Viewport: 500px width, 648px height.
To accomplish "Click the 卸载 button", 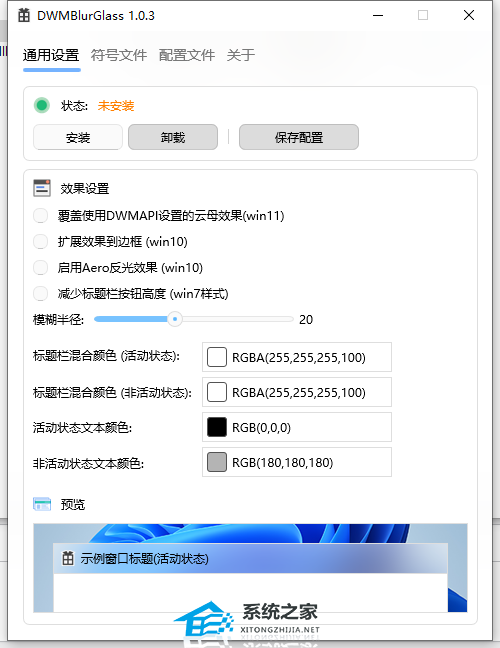I will pyautogui.click(x=173, y=137).
